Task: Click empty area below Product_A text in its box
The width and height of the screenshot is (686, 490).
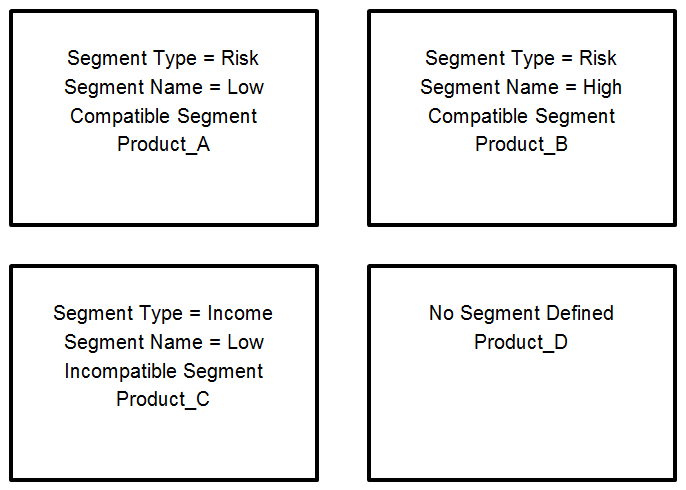Action: (x=164, y=188)
